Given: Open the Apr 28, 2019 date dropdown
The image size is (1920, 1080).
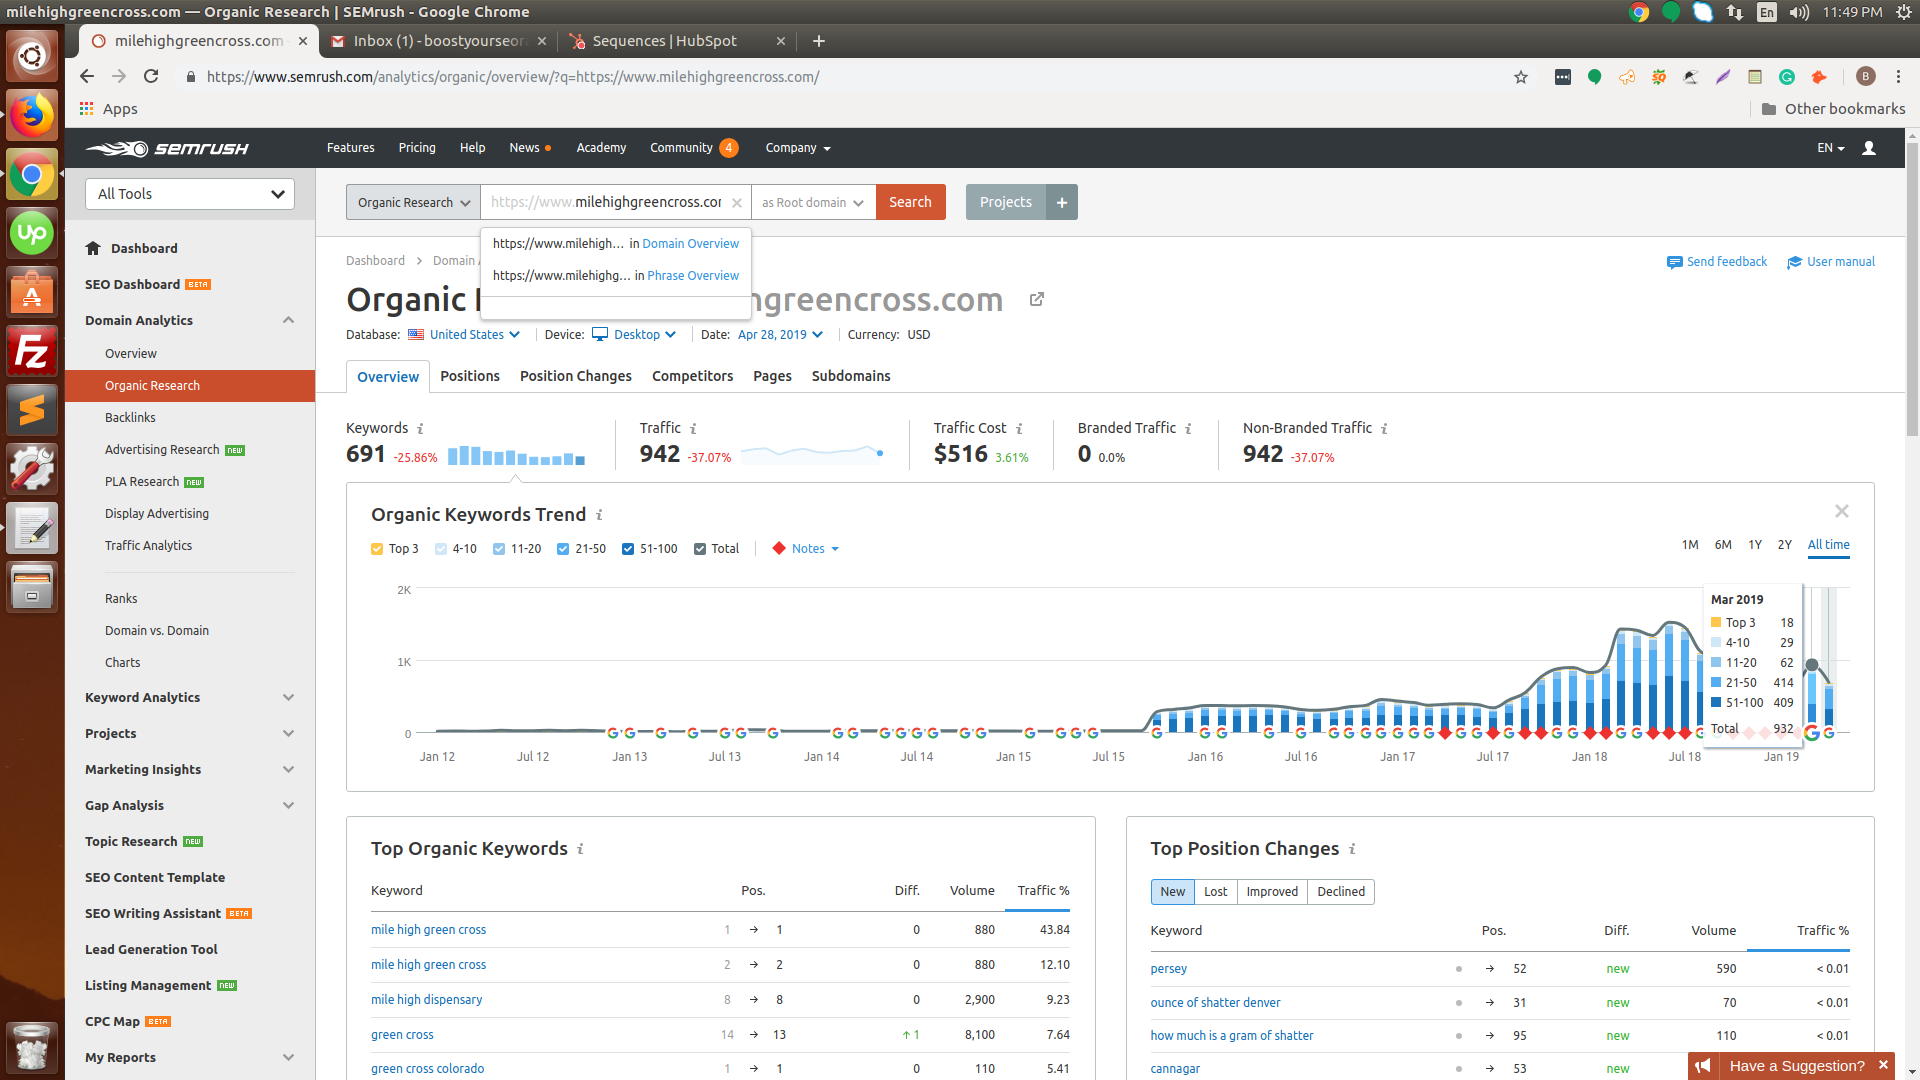Looking at the screenshot, I should [x=780, y=335].
